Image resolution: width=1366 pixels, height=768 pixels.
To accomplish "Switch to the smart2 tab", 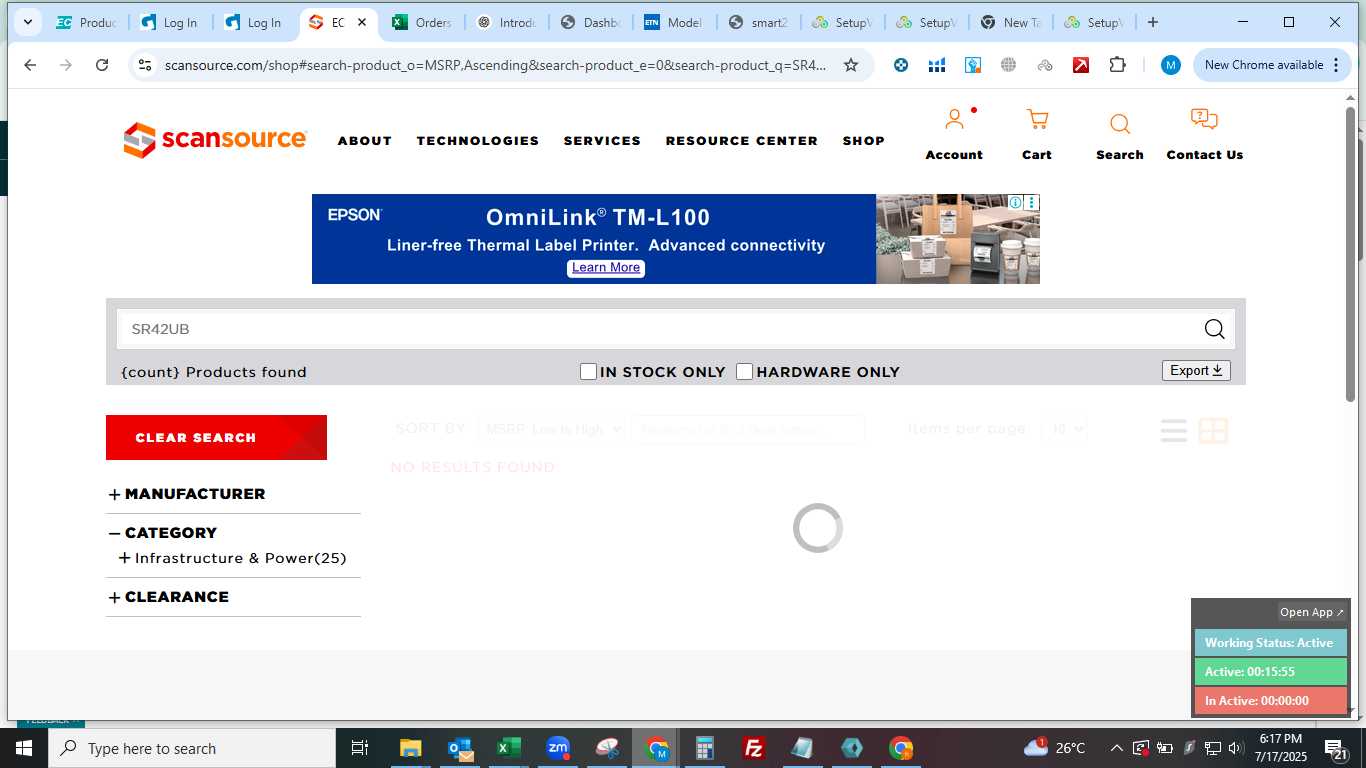I will [758, 22].
